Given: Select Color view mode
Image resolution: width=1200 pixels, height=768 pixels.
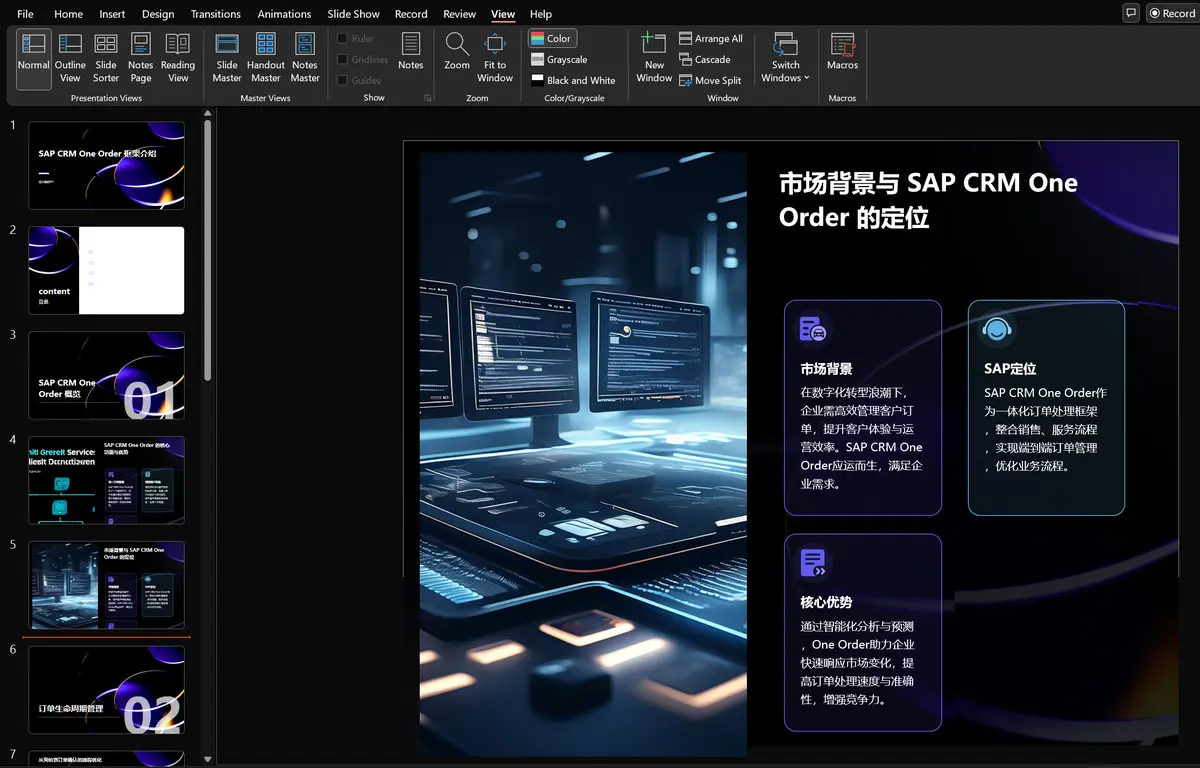Looking at the screenshot, I should click(x=552, y=39).
